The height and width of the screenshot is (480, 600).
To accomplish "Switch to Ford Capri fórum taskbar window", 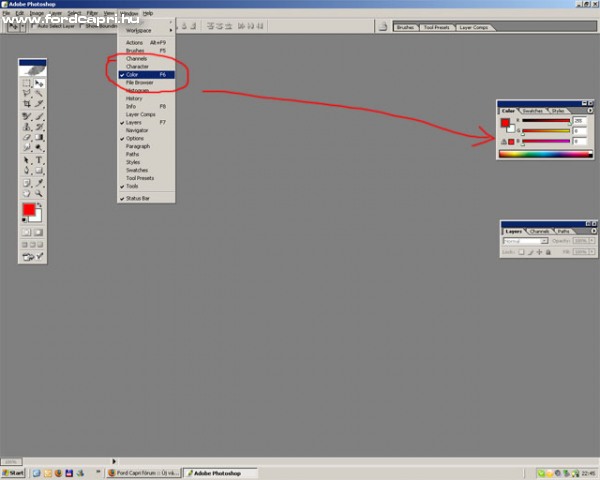I will (143, 473).
